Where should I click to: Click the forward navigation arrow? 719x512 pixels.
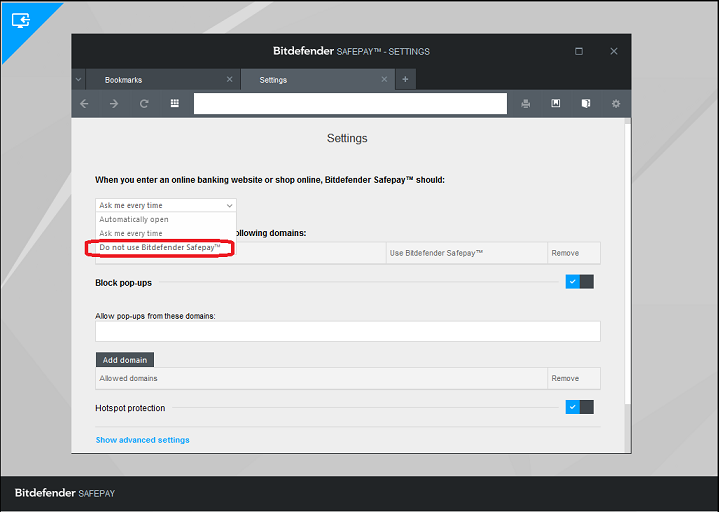pos(114,104)
